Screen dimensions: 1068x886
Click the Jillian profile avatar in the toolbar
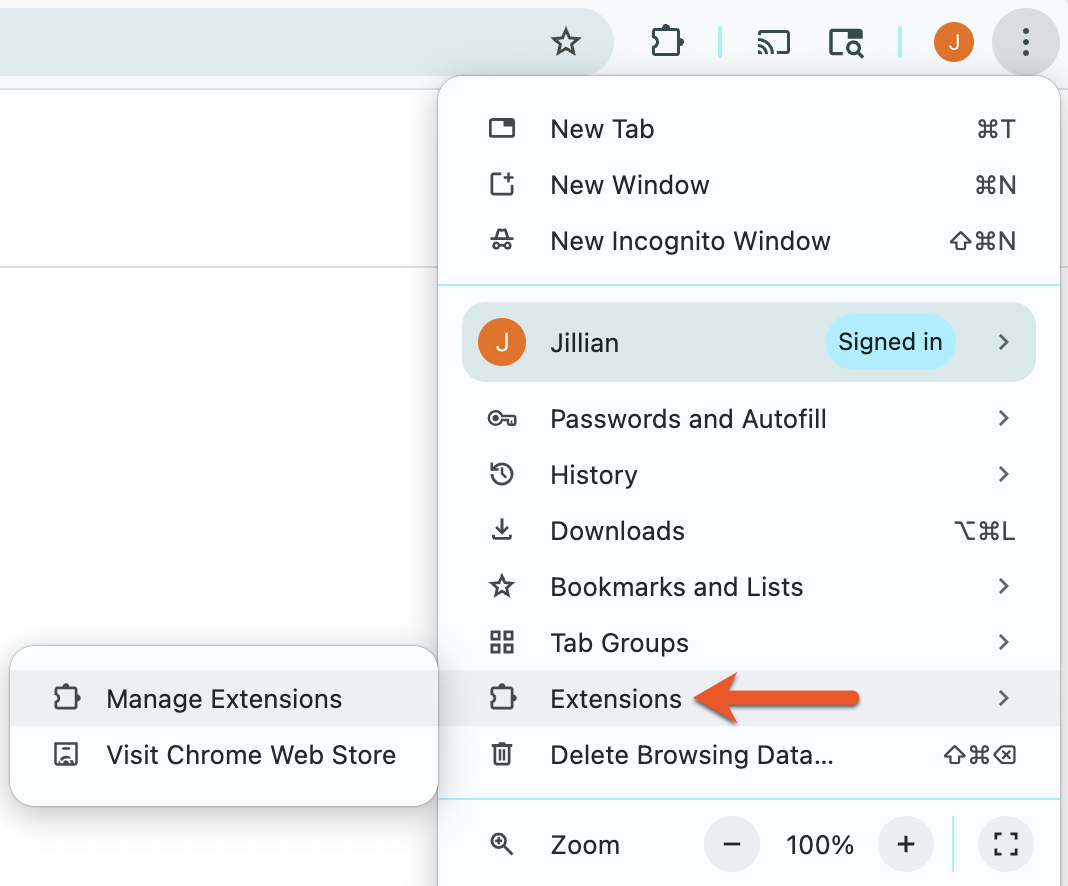click(x=953, y=42)
